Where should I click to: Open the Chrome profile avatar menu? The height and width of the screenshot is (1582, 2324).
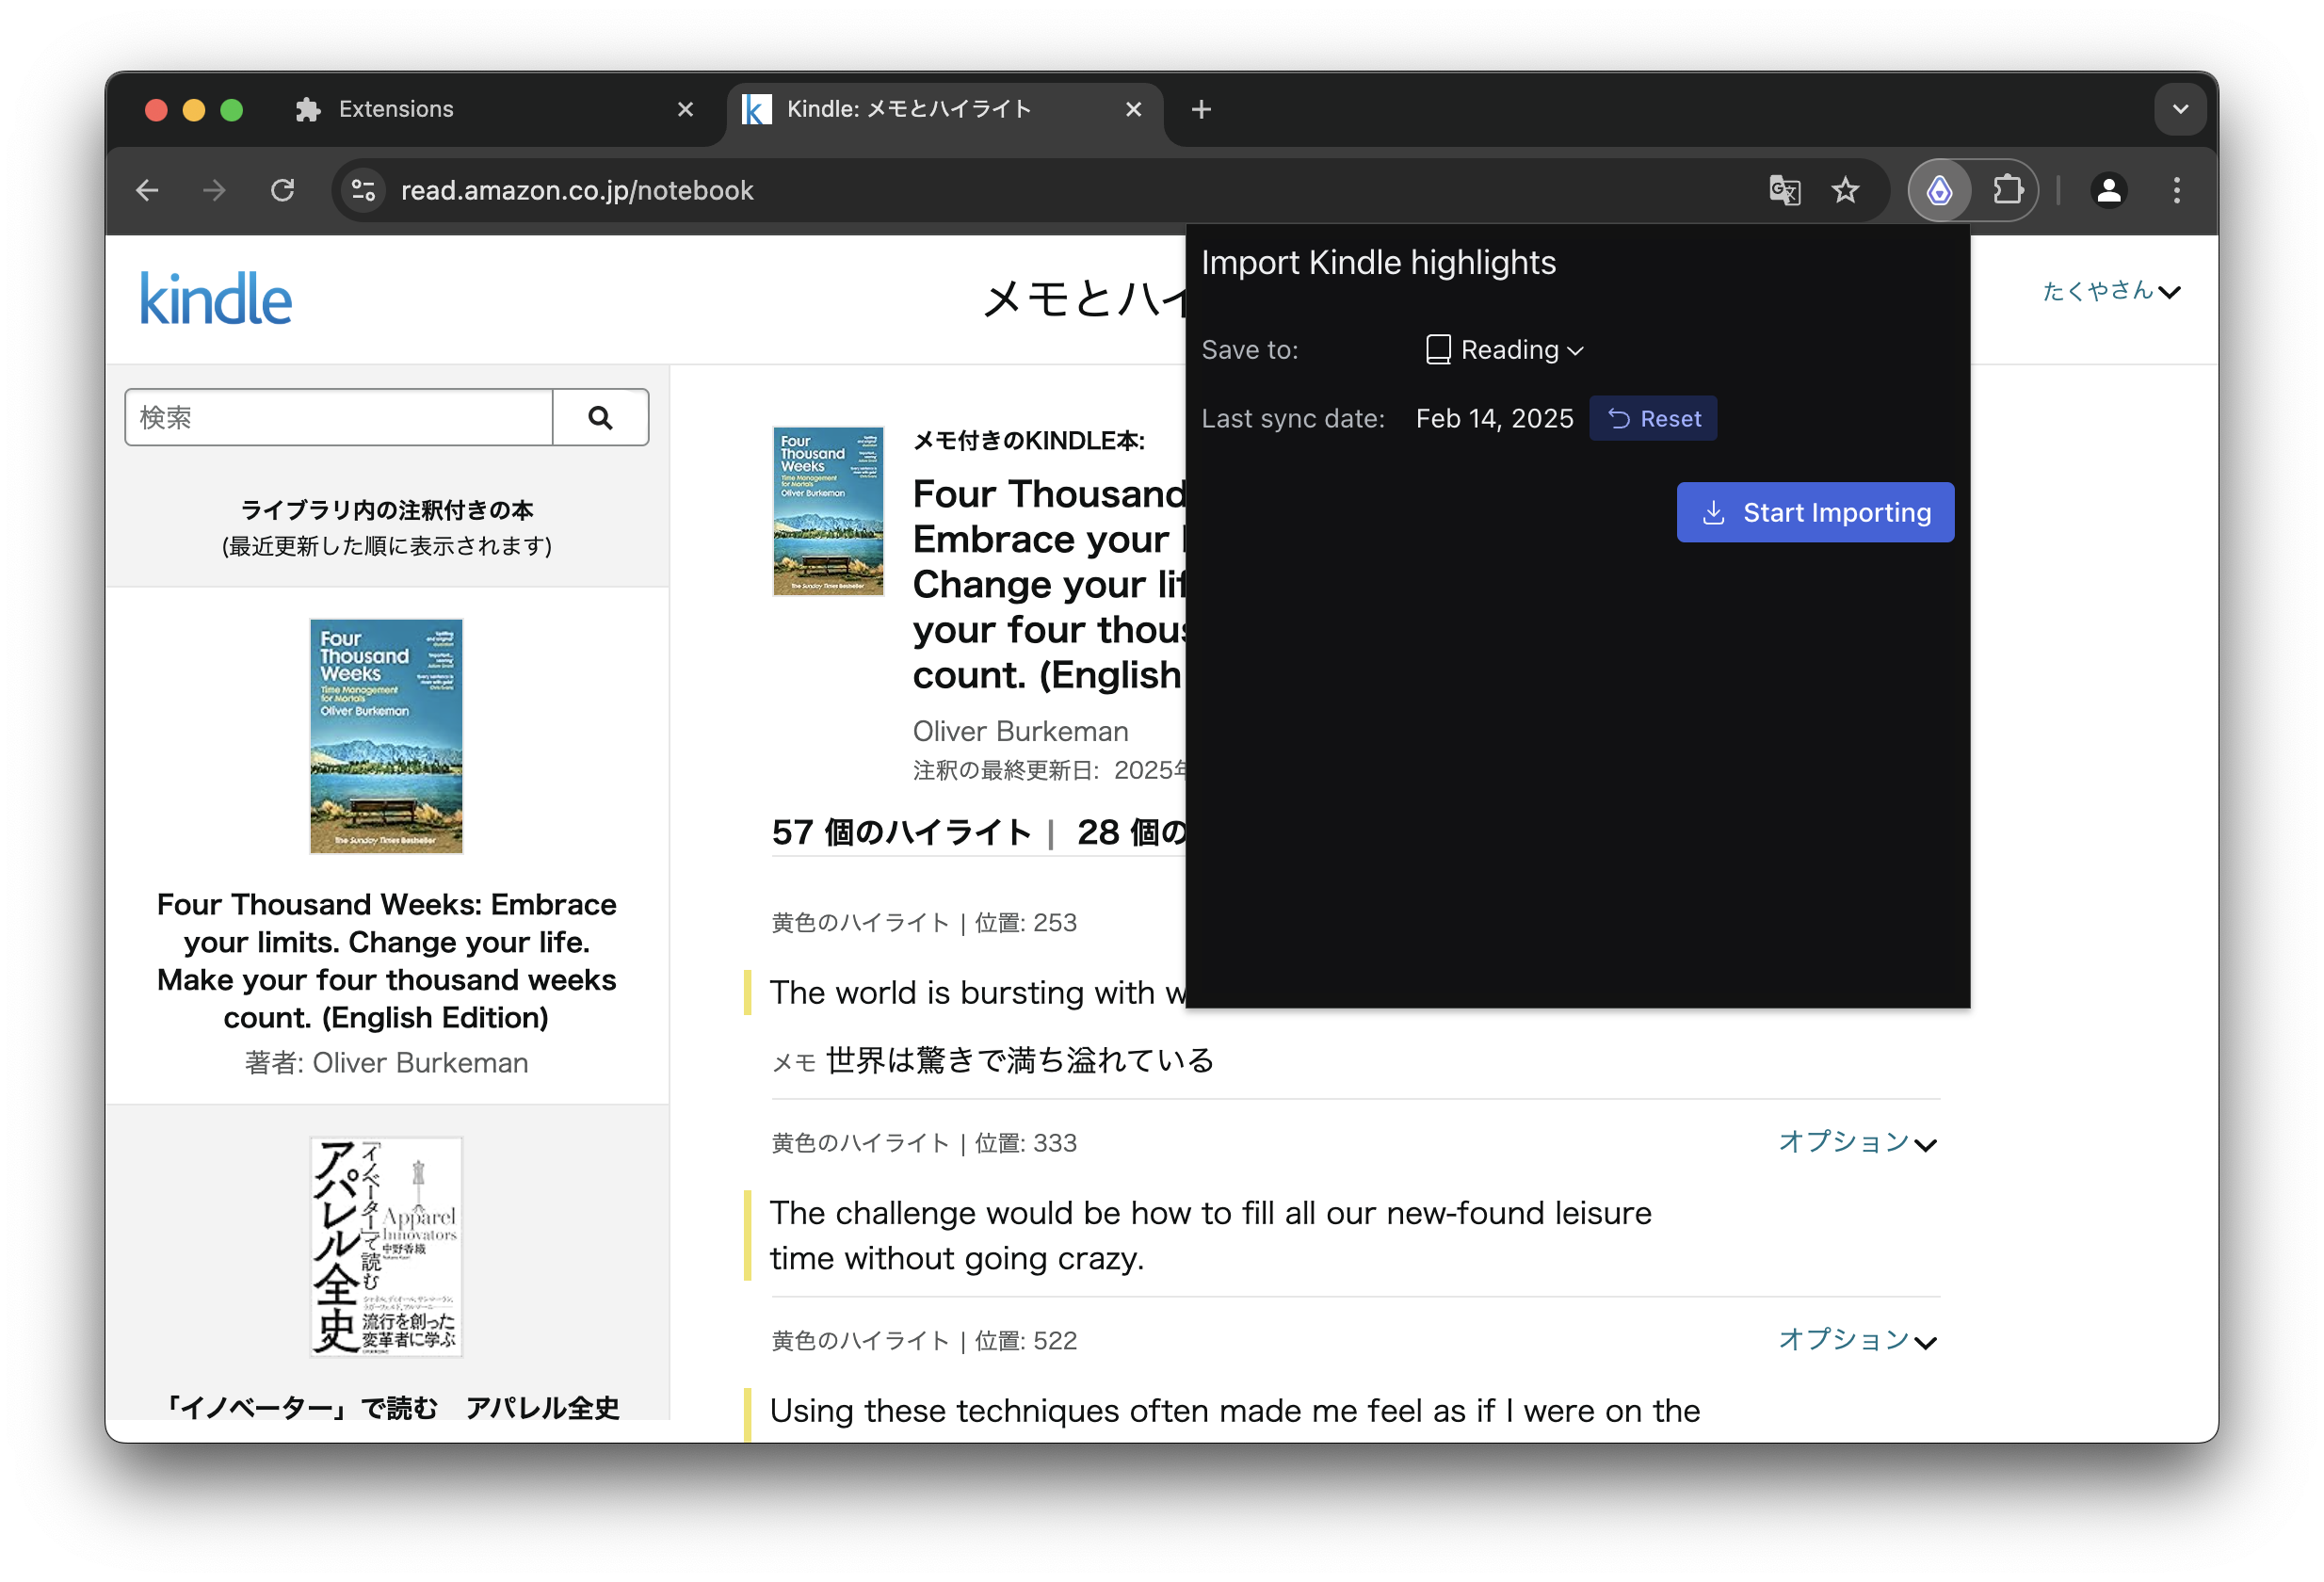coord(2109,190)
